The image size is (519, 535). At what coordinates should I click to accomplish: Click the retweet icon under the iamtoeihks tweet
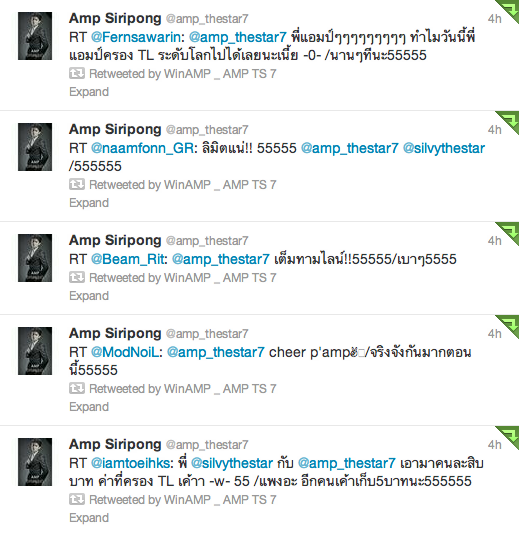tap(77, 499)
